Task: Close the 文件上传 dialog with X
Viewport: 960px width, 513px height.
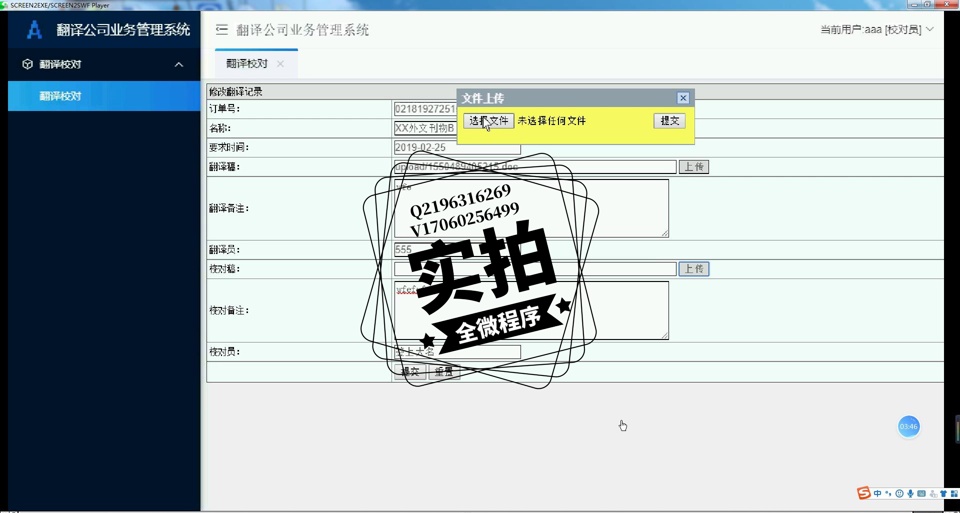Action: click(x=683, y=98)
